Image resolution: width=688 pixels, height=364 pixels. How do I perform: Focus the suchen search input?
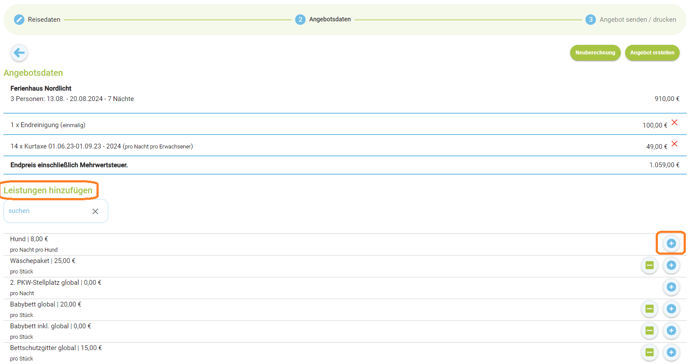pyautogui.click(x=47, y=211)
